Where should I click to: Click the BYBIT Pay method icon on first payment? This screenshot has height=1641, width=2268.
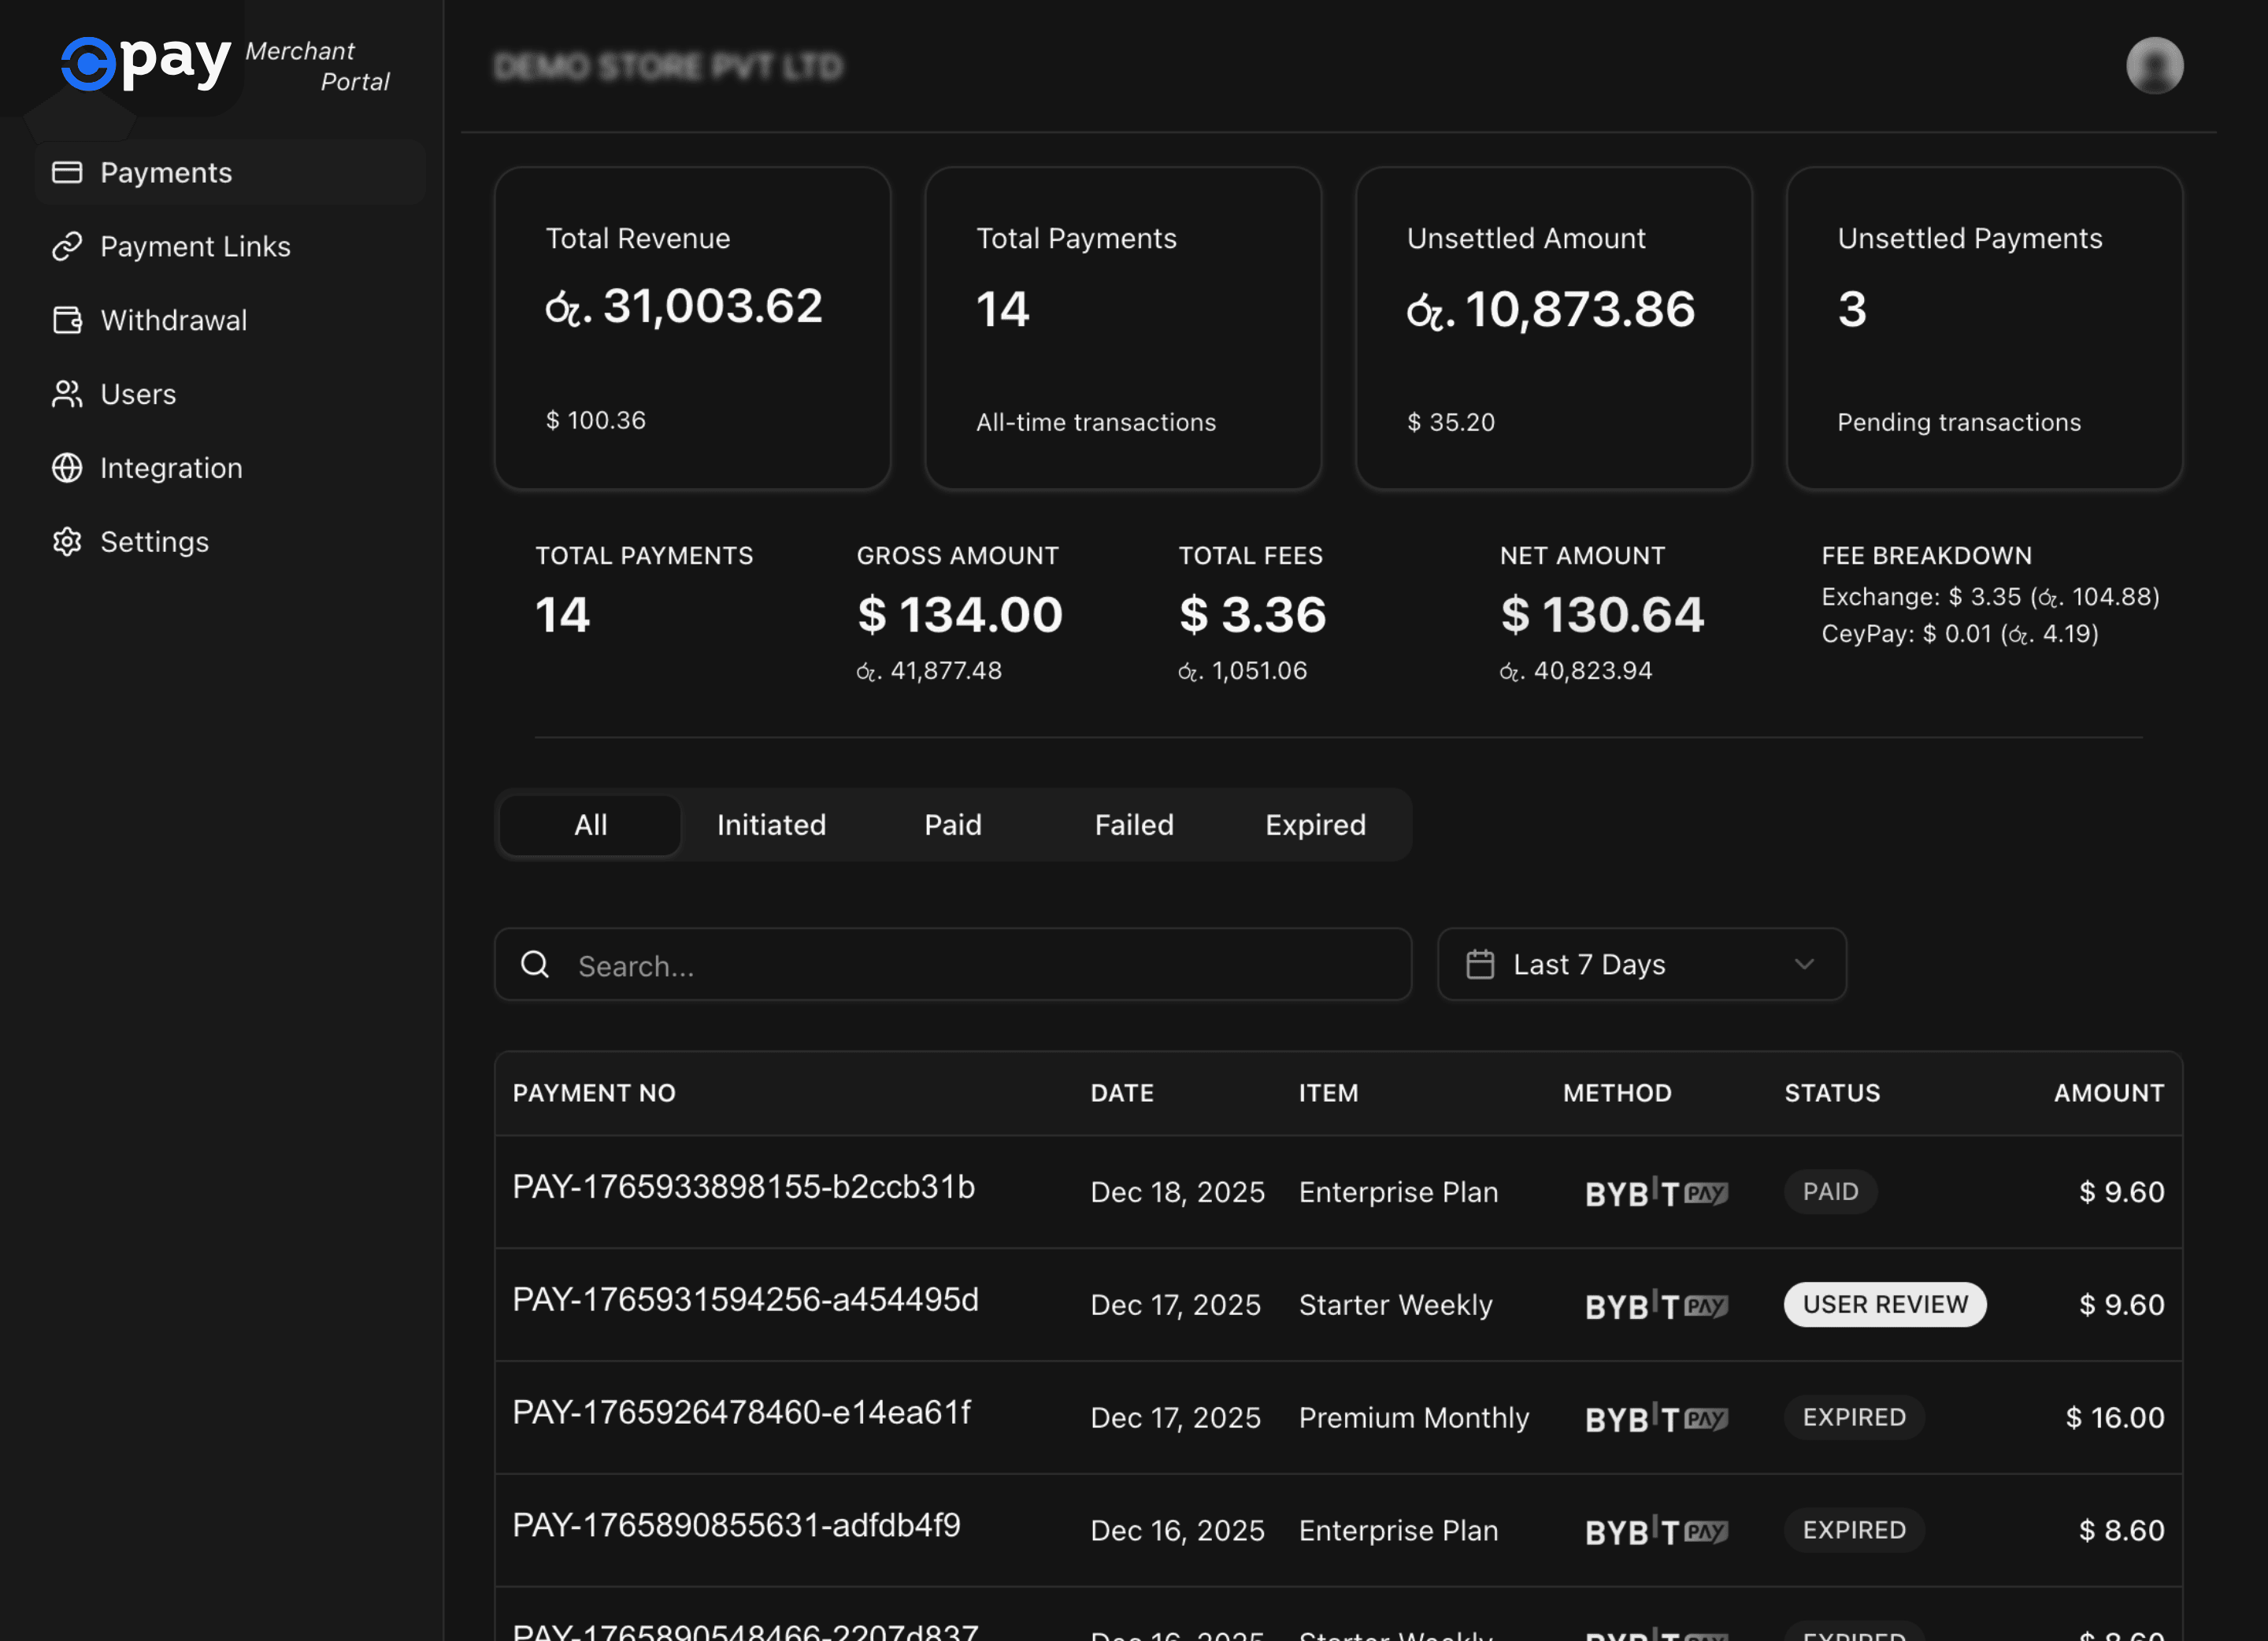pyautogui.click(x=1656, y=1192)
